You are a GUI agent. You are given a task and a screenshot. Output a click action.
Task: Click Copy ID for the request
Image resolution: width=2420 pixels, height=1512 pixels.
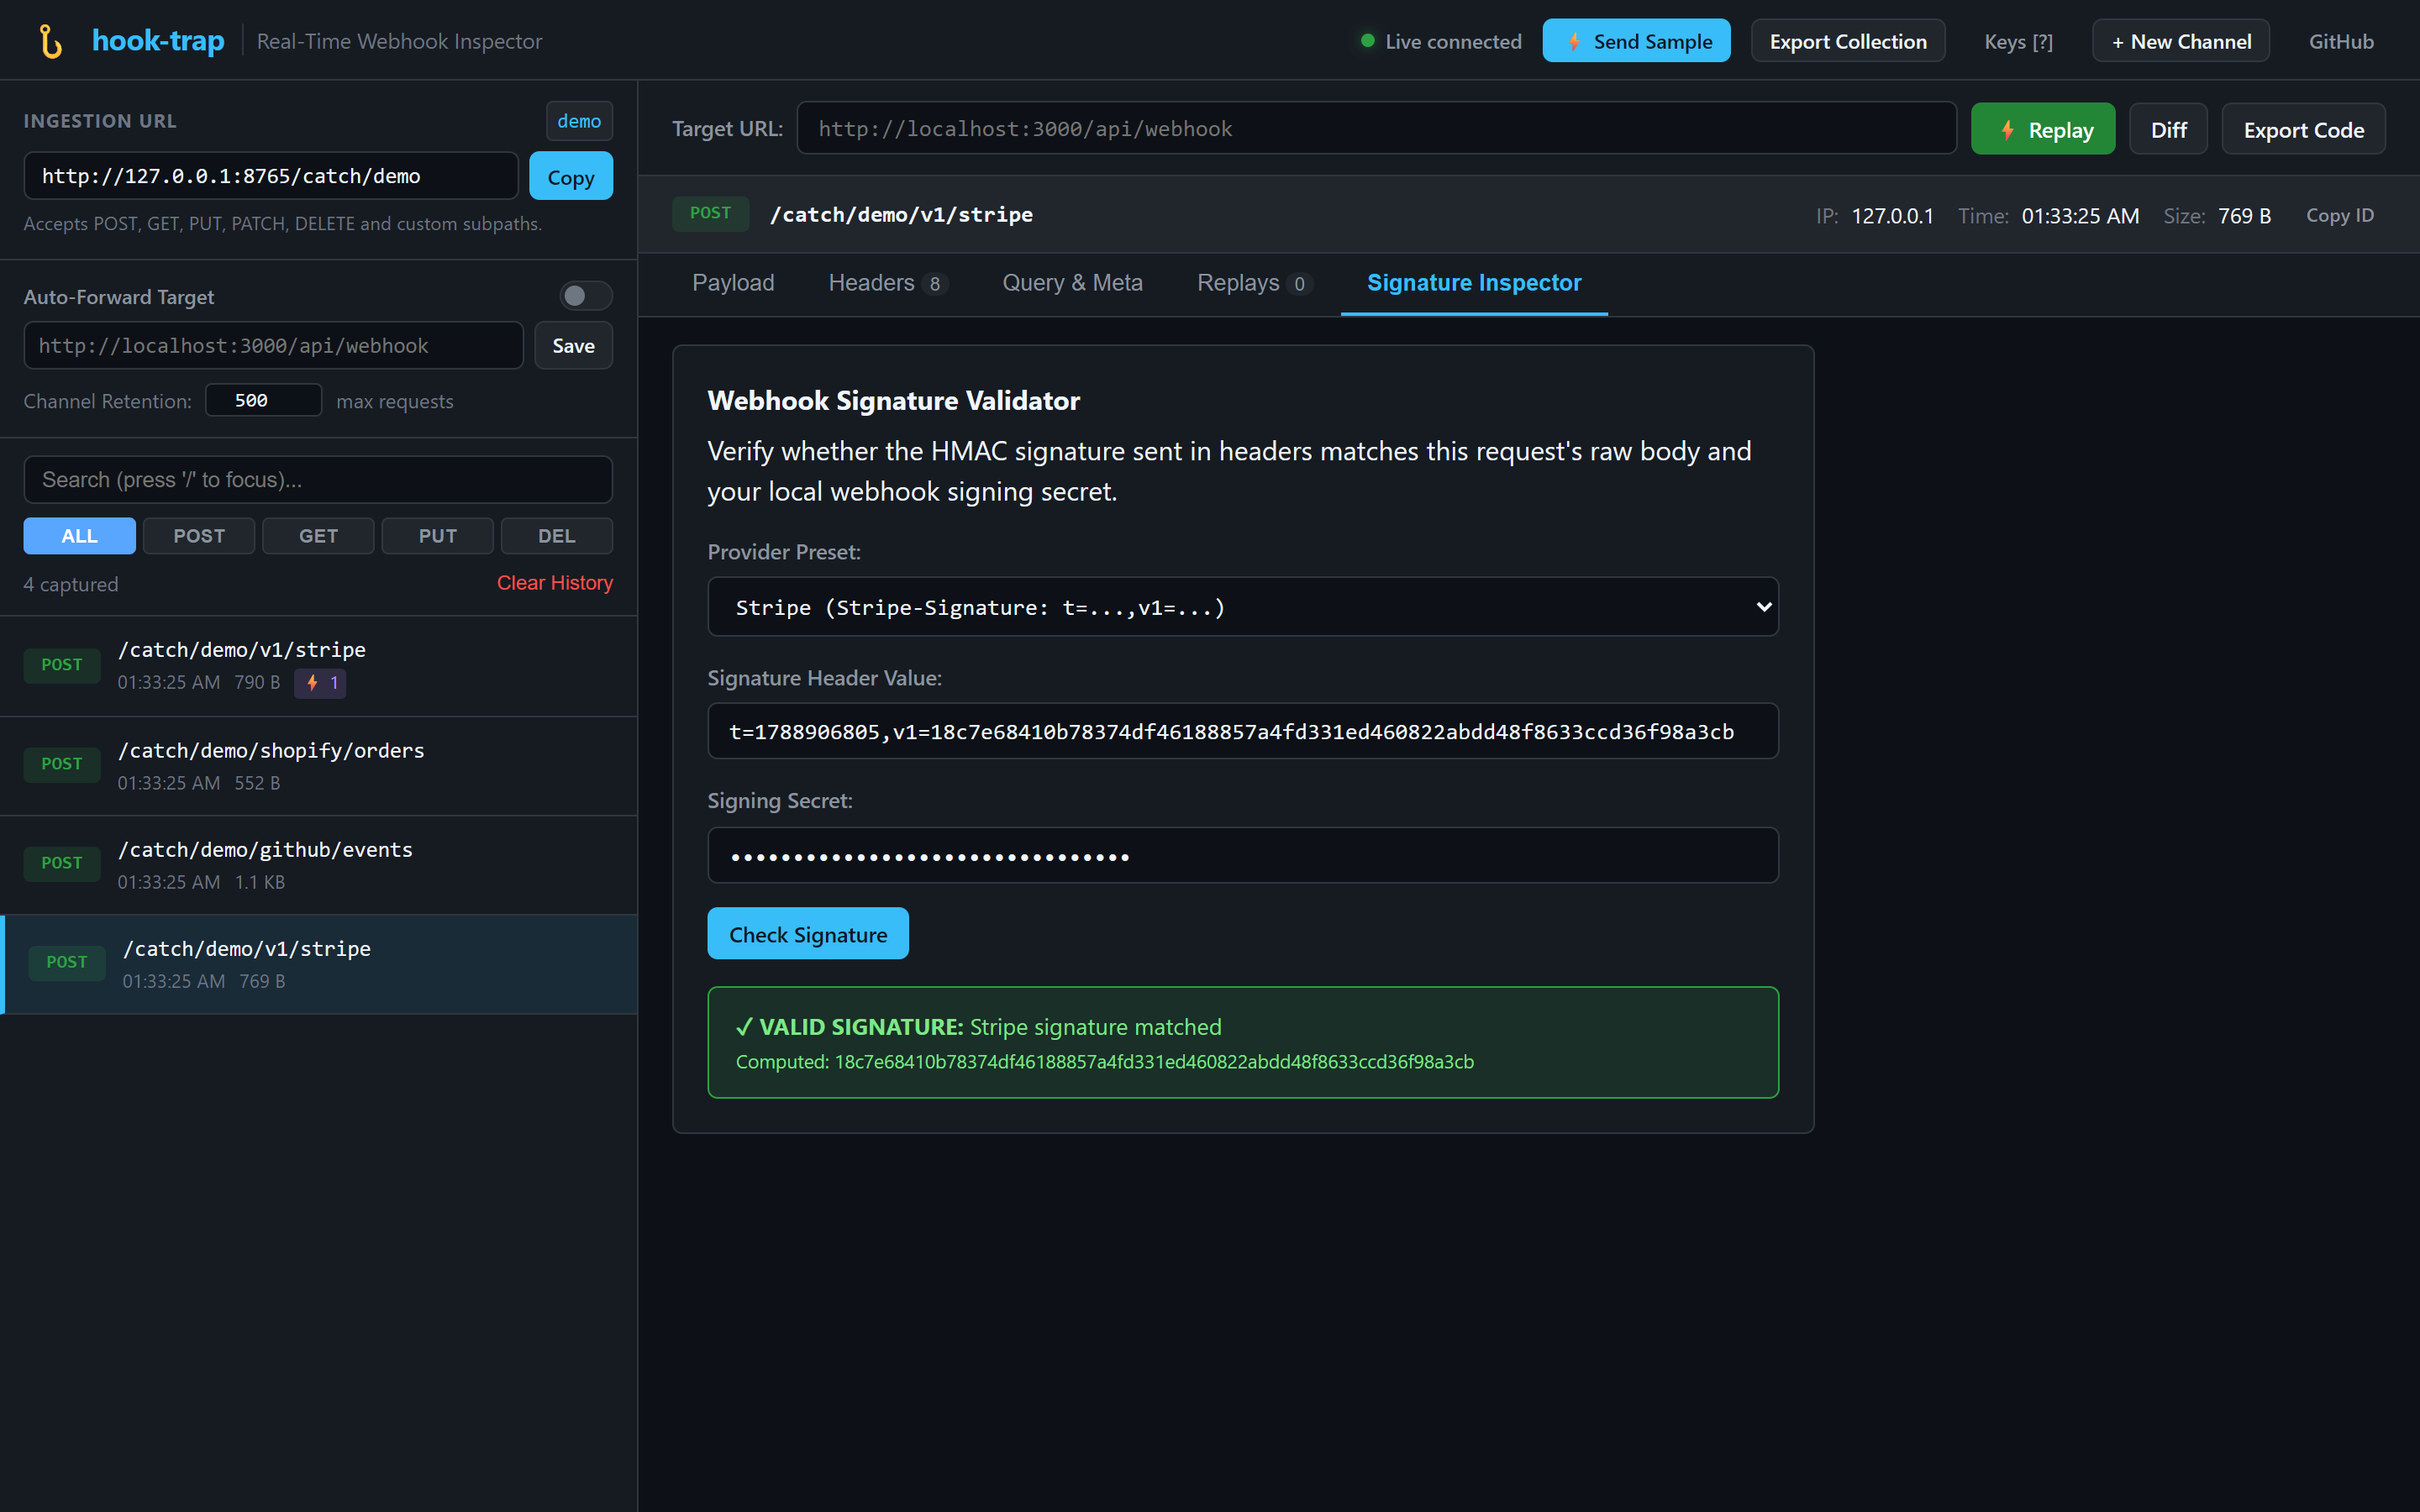tap(2339, 215)
